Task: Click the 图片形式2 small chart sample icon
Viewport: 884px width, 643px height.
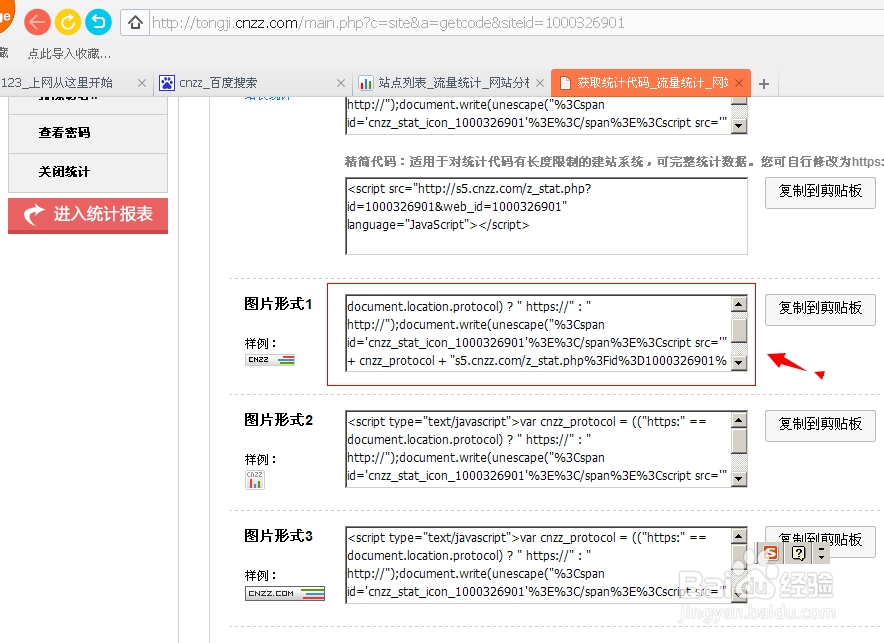Action: click(x=255, y=480)
